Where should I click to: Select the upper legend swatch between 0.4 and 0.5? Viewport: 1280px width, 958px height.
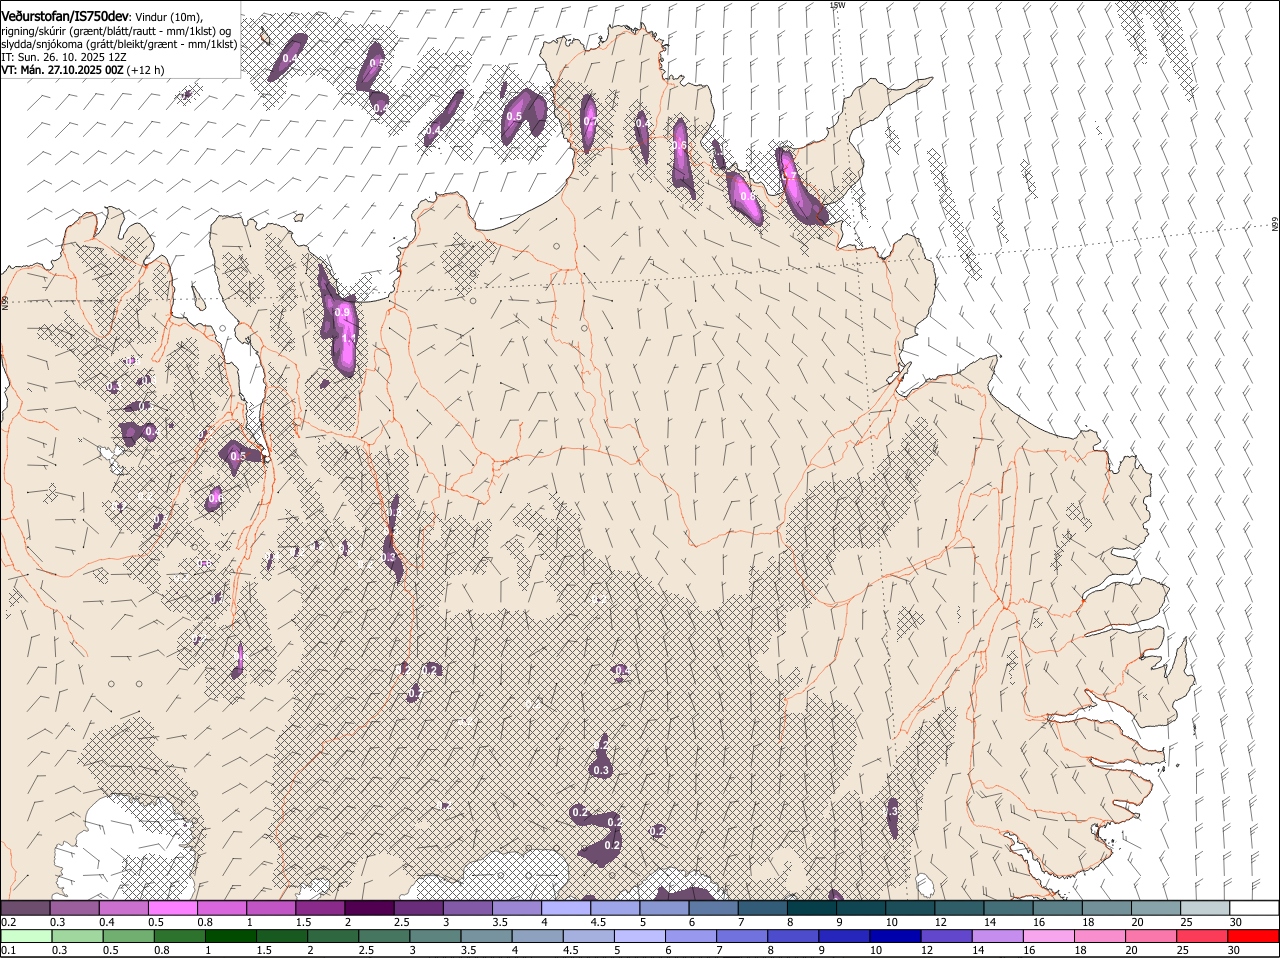[123, 907]
